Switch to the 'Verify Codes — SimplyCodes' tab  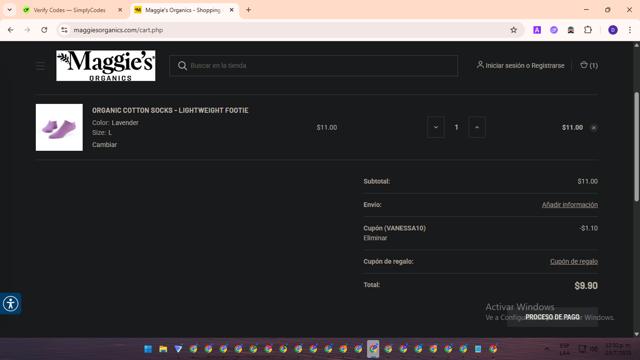(x=69, y=10)
